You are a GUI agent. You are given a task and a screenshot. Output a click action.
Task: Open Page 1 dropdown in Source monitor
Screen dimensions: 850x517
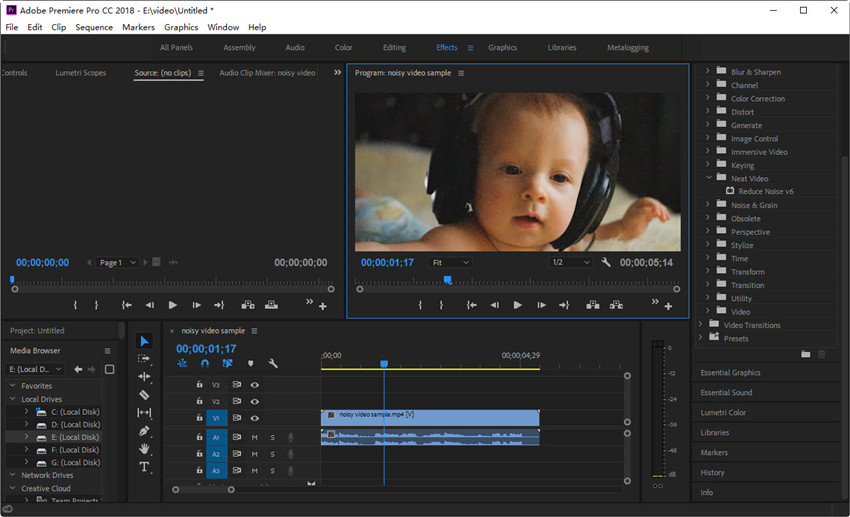click(x=117, y=262)
